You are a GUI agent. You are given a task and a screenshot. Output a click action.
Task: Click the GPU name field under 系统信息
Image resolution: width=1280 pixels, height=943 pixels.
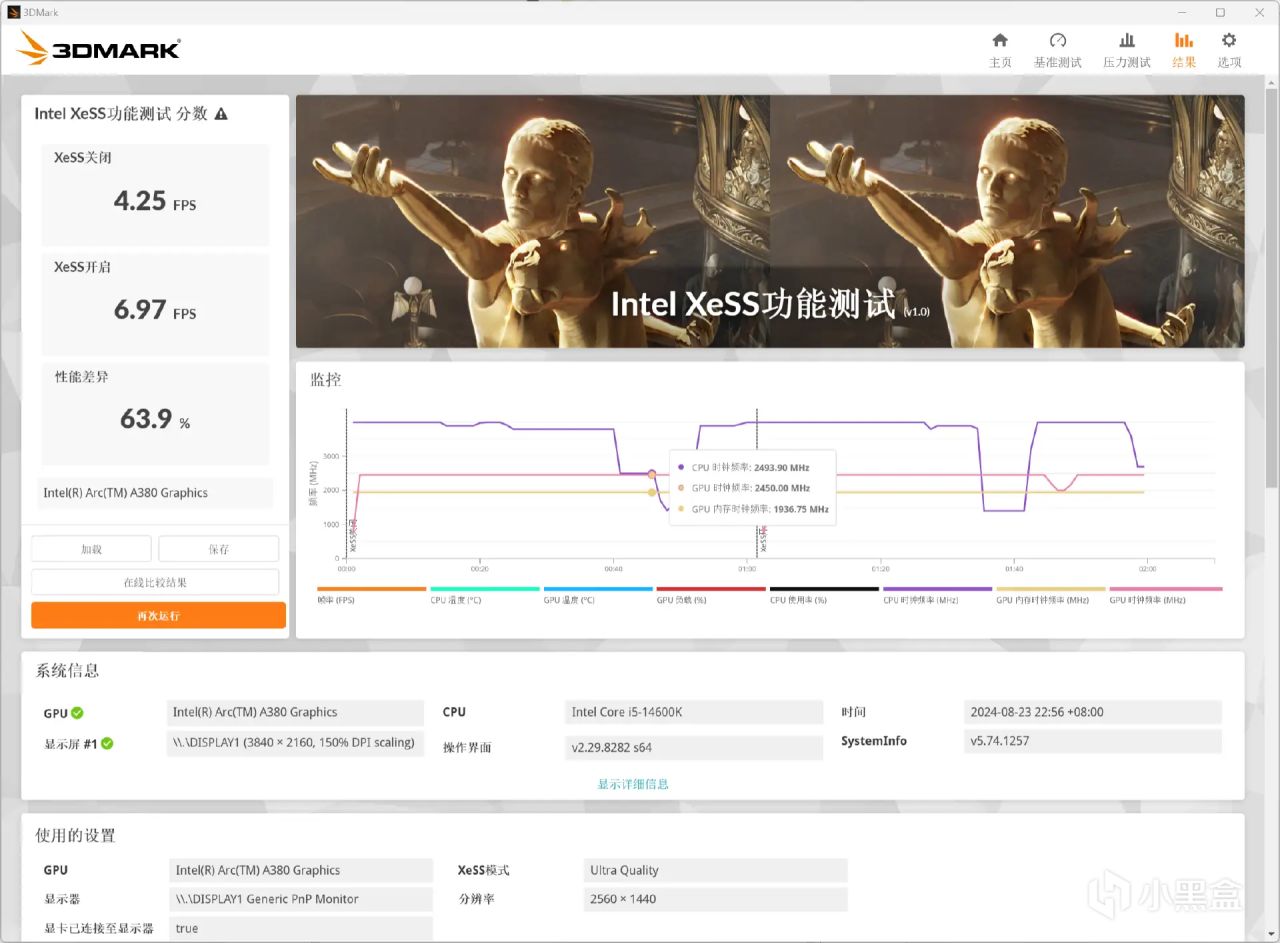click(295, 713)
